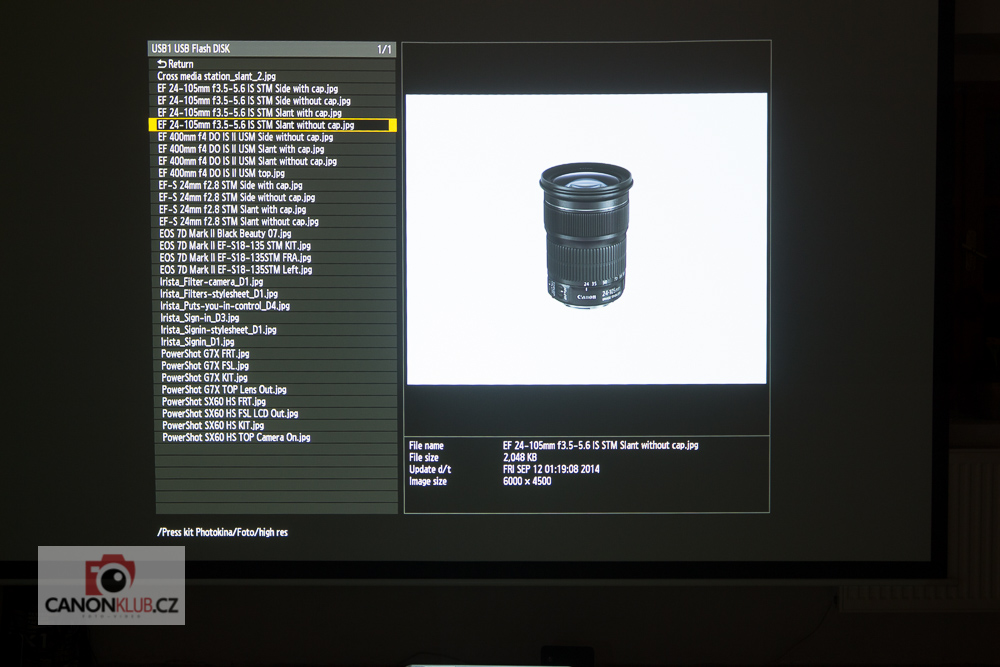
Task: Select PowerShot G7X FRT.jpg
Action: pos(205,354)
